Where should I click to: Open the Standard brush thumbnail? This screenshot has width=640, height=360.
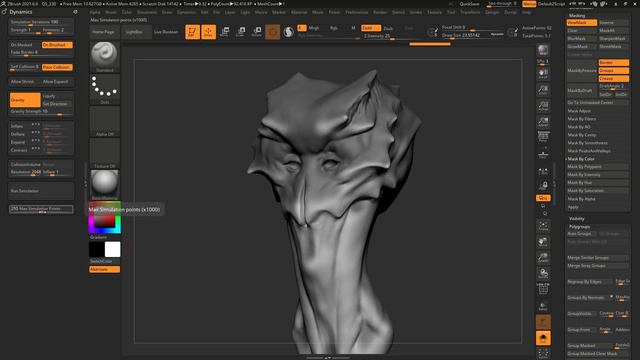[x=104, y=56]
